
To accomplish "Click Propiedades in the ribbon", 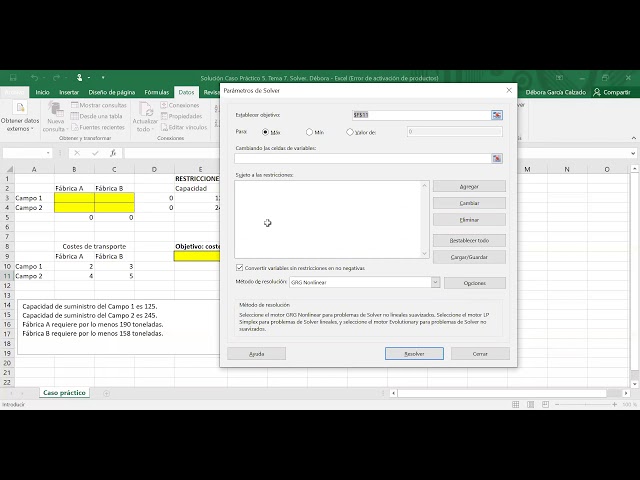I will [181, 116].
